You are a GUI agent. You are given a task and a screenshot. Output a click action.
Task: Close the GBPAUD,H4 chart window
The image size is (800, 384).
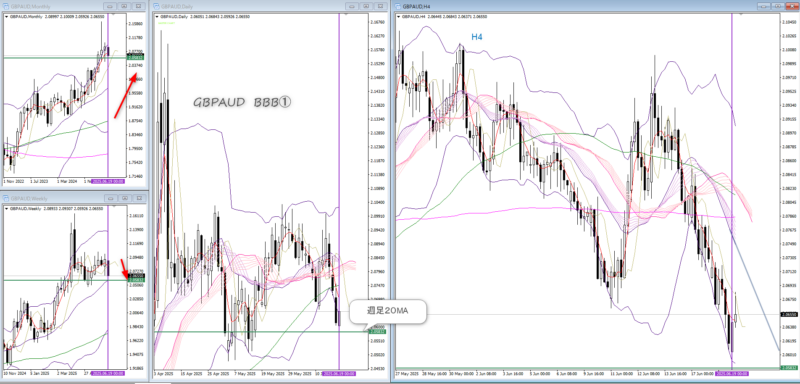tap(791, 6)
